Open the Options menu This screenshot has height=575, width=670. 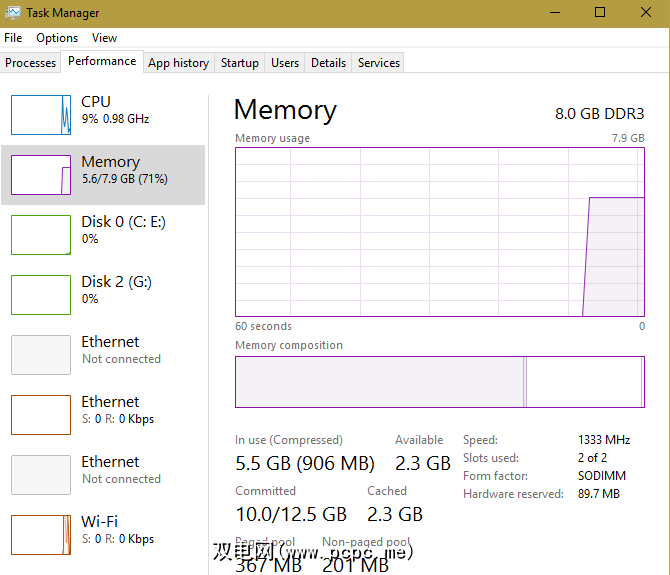pos(57,38)
